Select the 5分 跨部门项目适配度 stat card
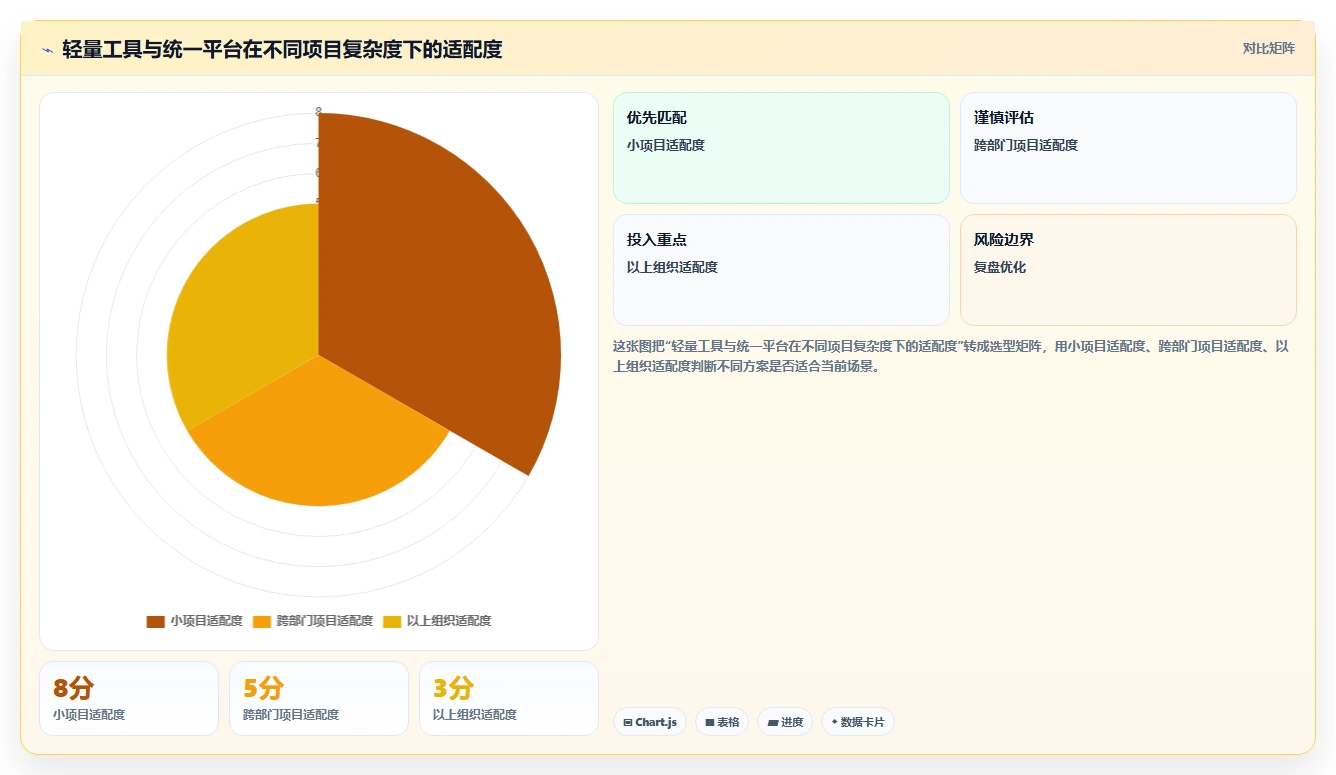Screen dimensions: 1336x775 coord(319,698)
